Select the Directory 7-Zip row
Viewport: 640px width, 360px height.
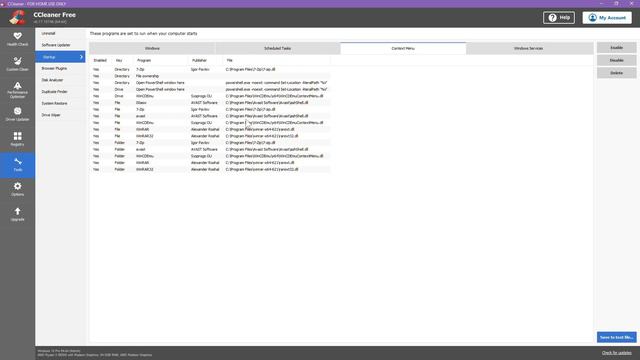tap(210, 69)
